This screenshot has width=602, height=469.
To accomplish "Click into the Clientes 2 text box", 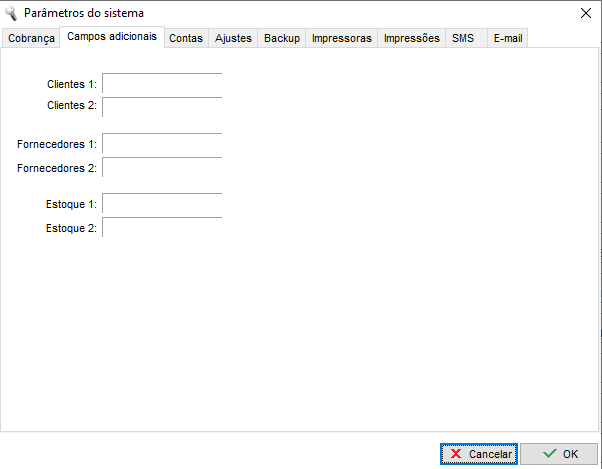I will [162, 107].
